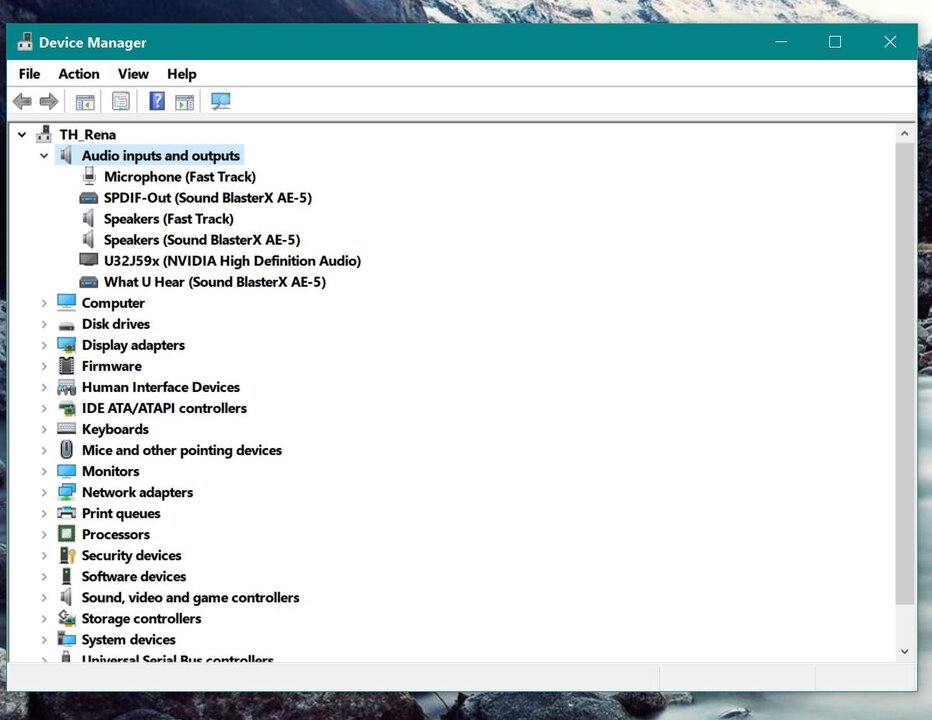Click the Device Manager title bar icon
The width and height of the screenshot is (932, 720).
coord(24,42)
